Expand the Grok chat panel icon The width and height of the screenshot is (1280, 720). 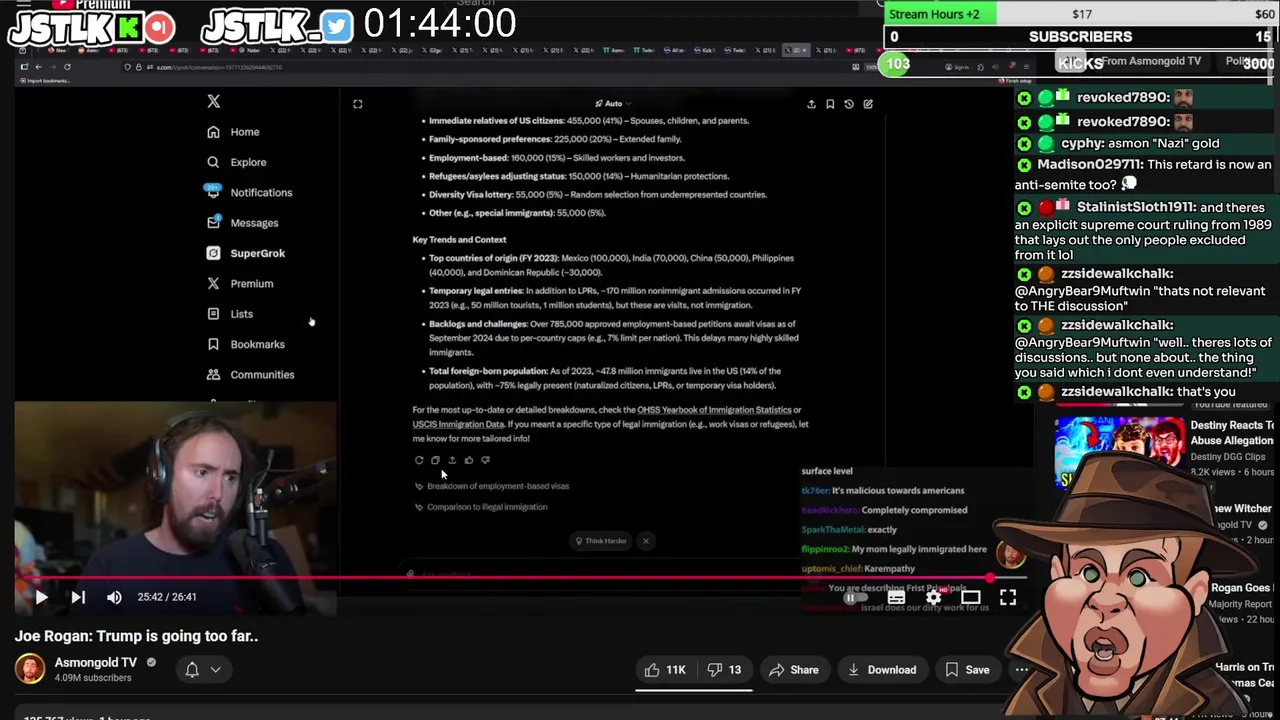coord(357,104)
